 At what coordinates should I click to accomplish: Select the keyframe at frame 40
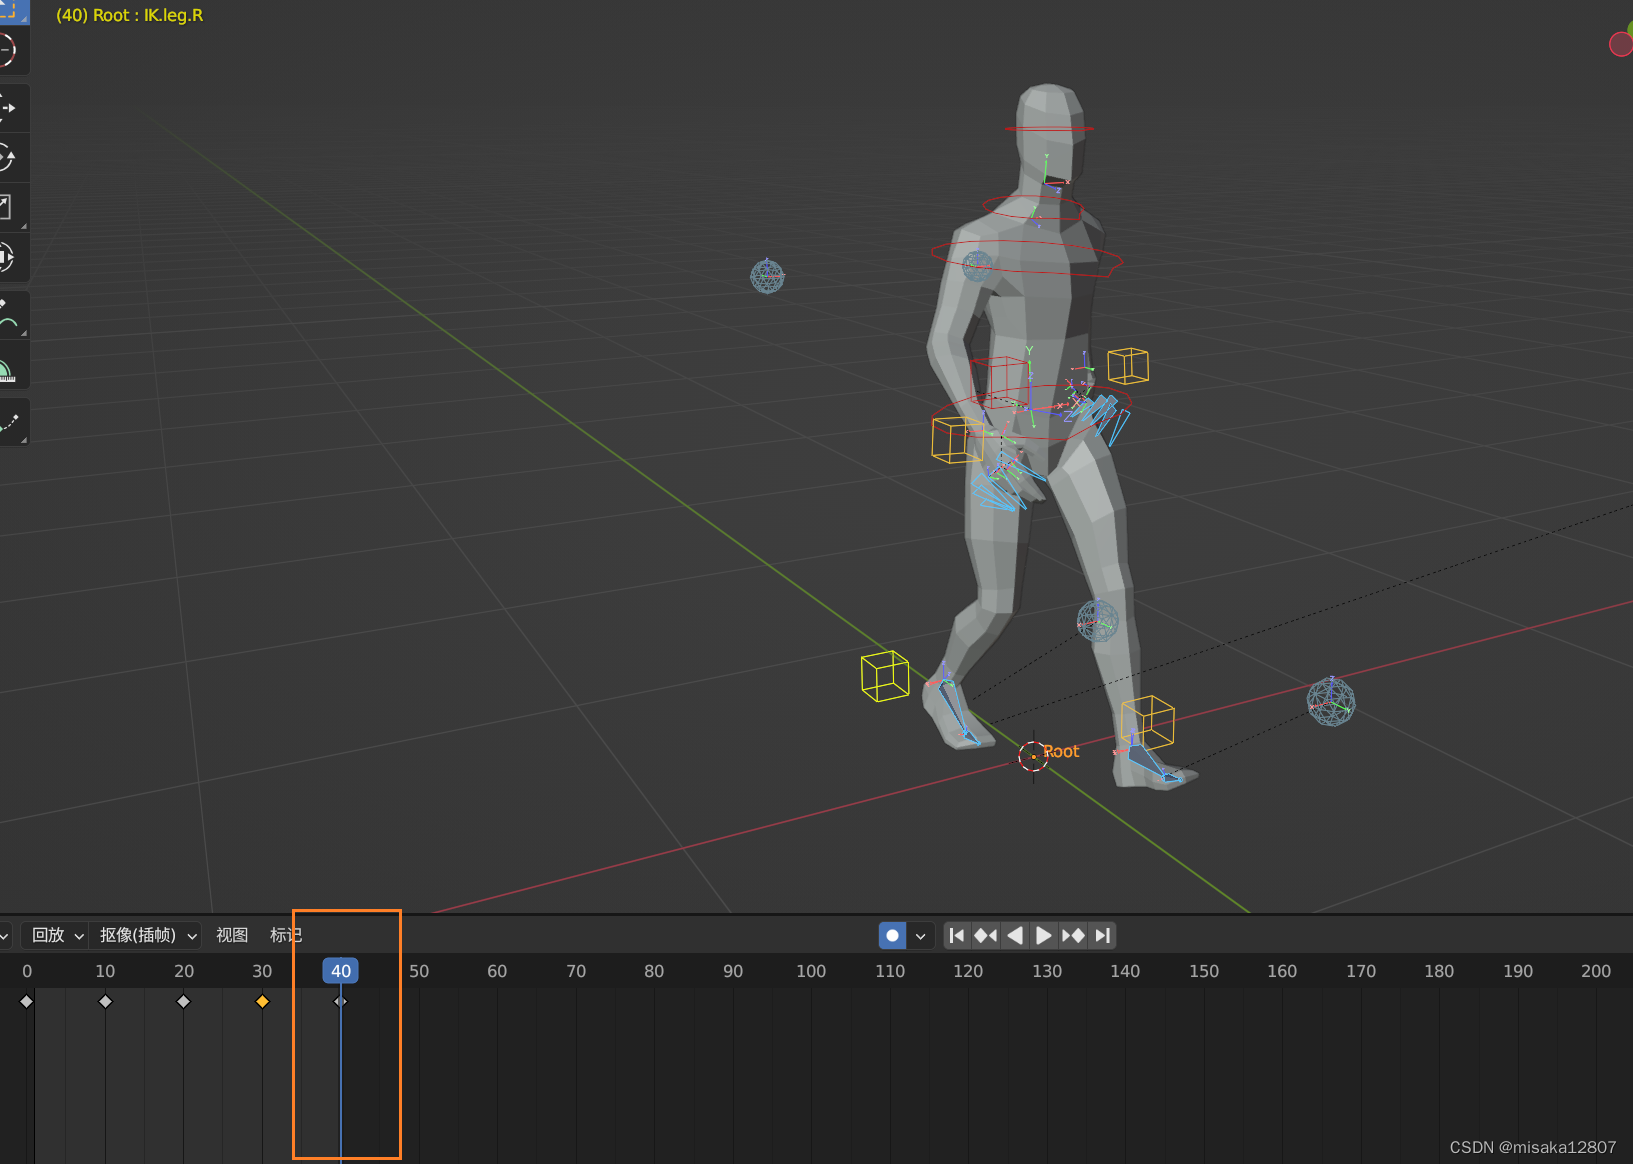(x=340, y=1001)
